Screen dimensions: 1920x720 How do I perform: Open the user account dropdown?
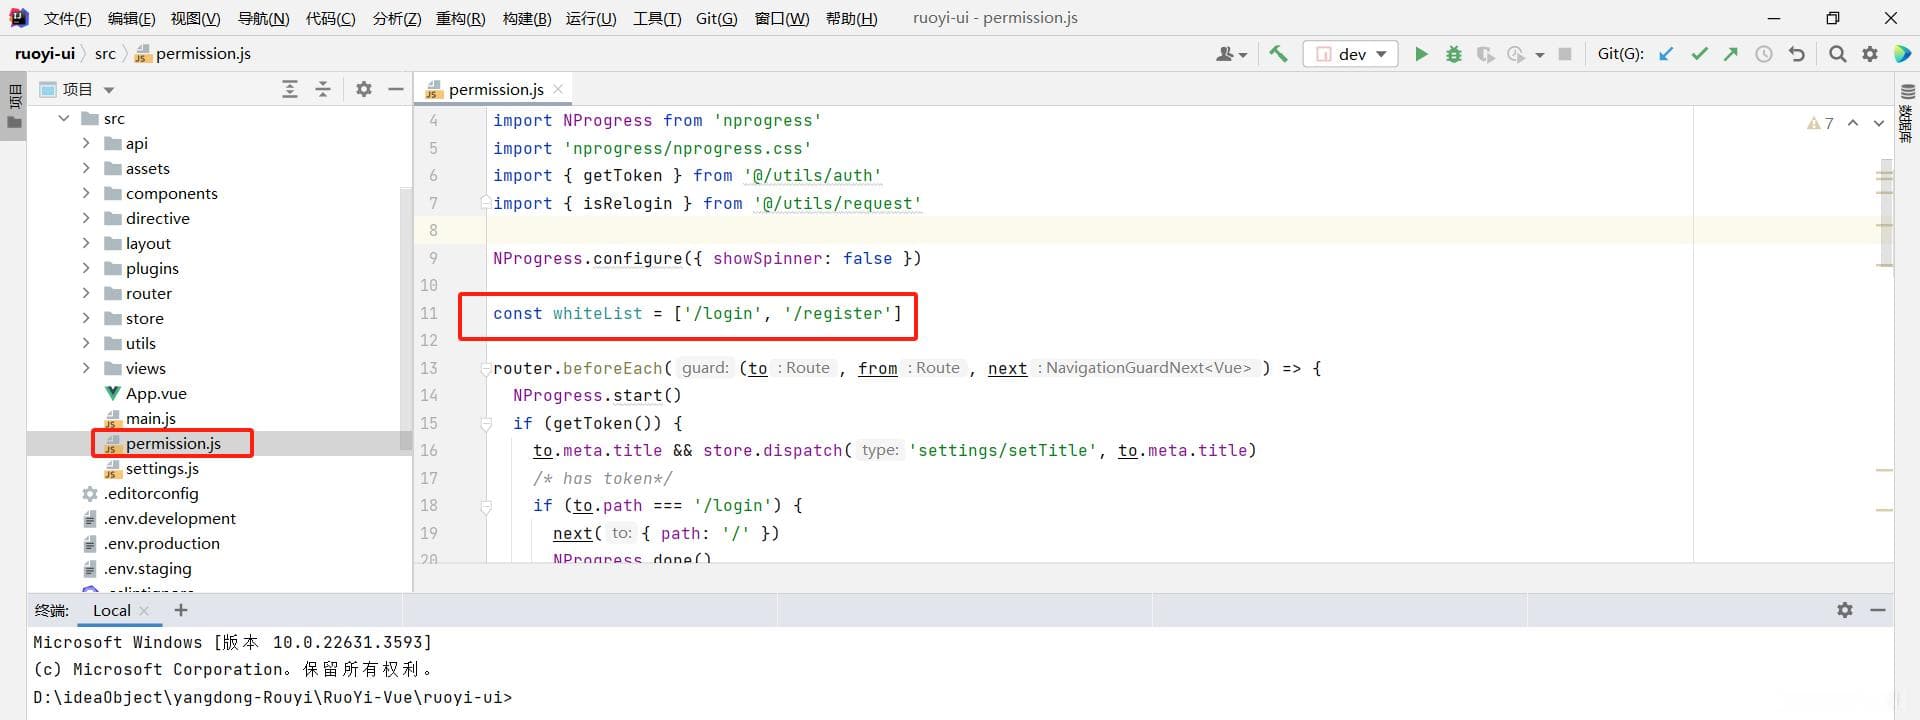(1231, 54)
